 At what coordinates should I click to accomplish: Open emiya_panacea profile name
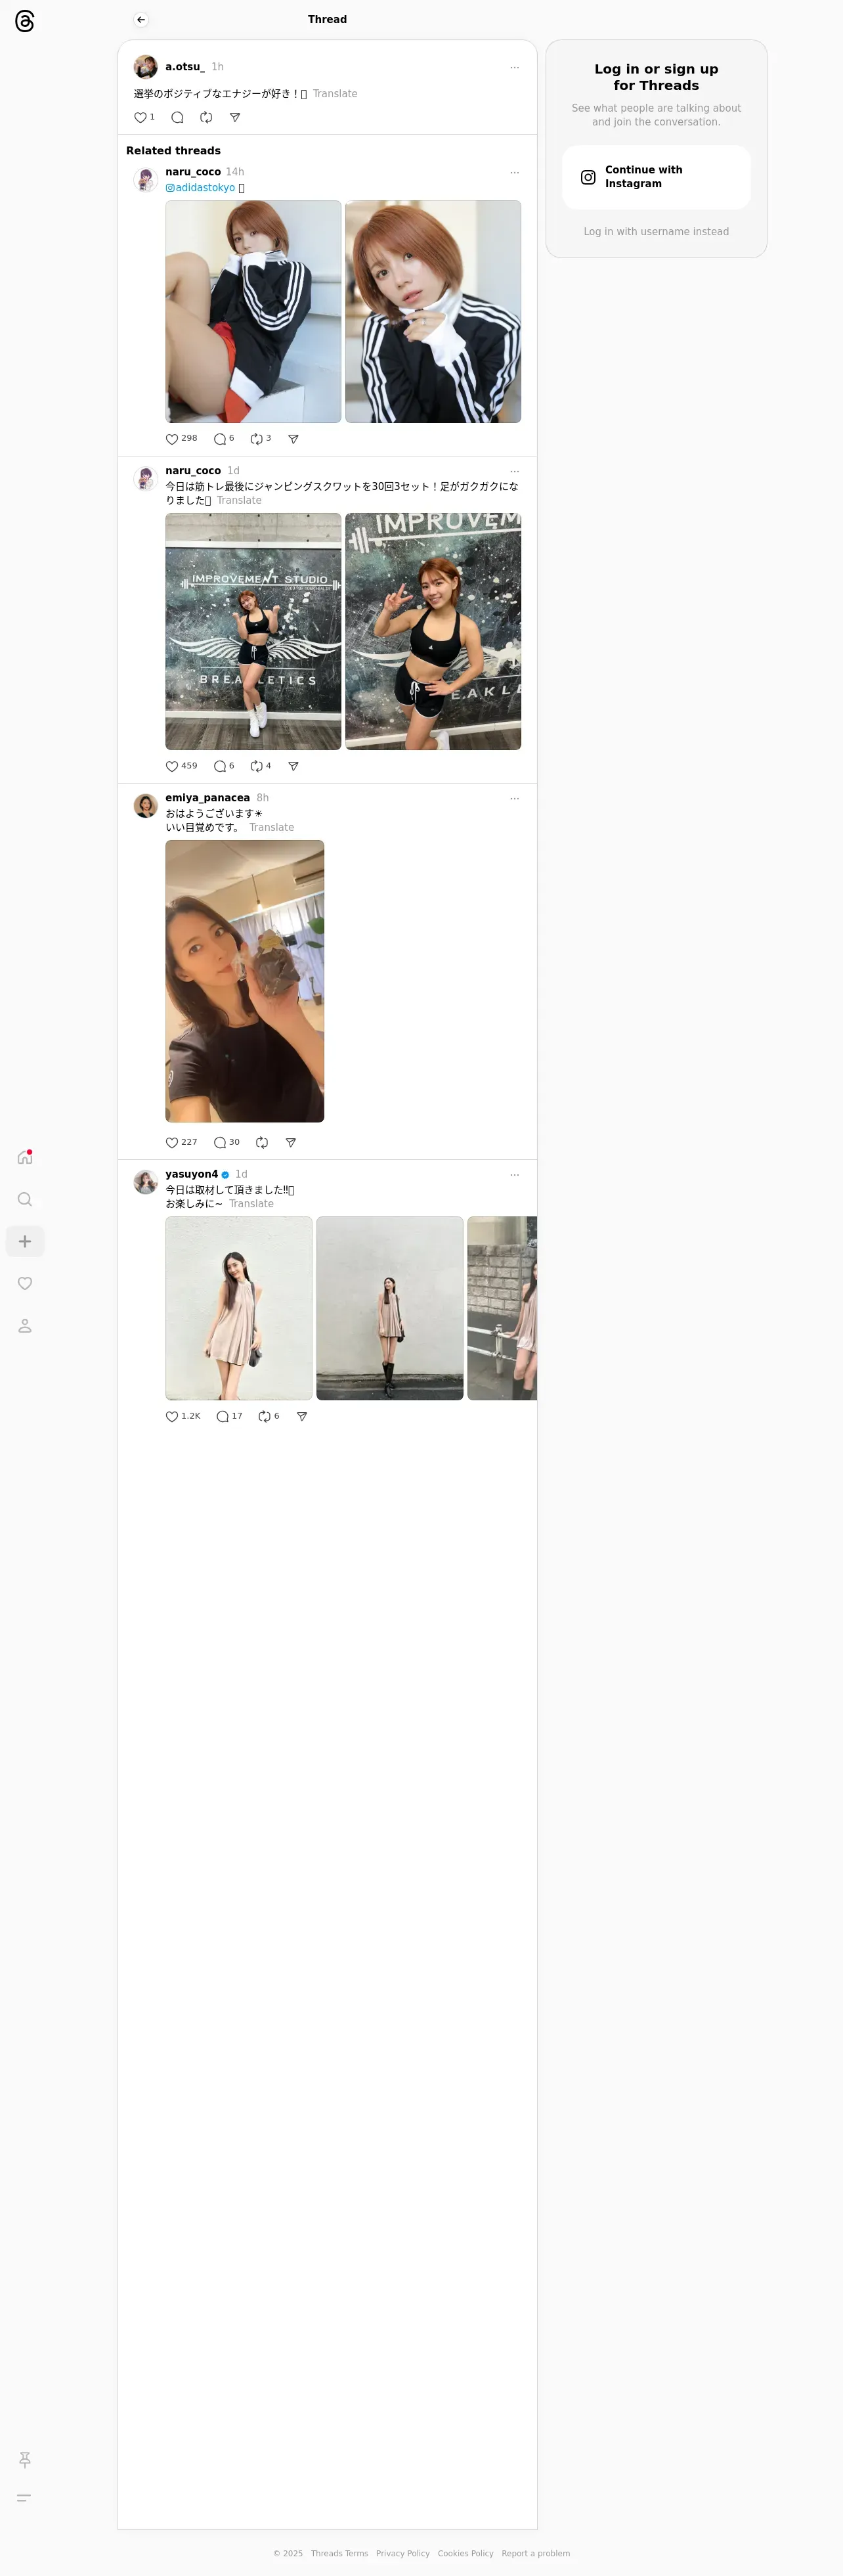(x=207, y=798)
